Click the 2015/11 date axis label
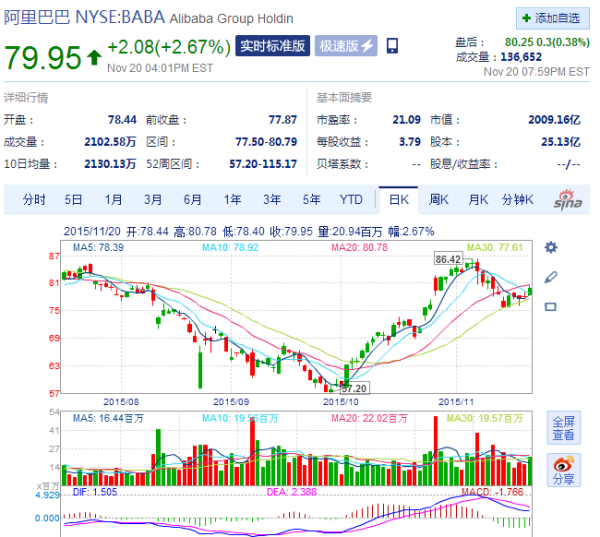Viewport: 600px width, 537px height. point(456,402)
